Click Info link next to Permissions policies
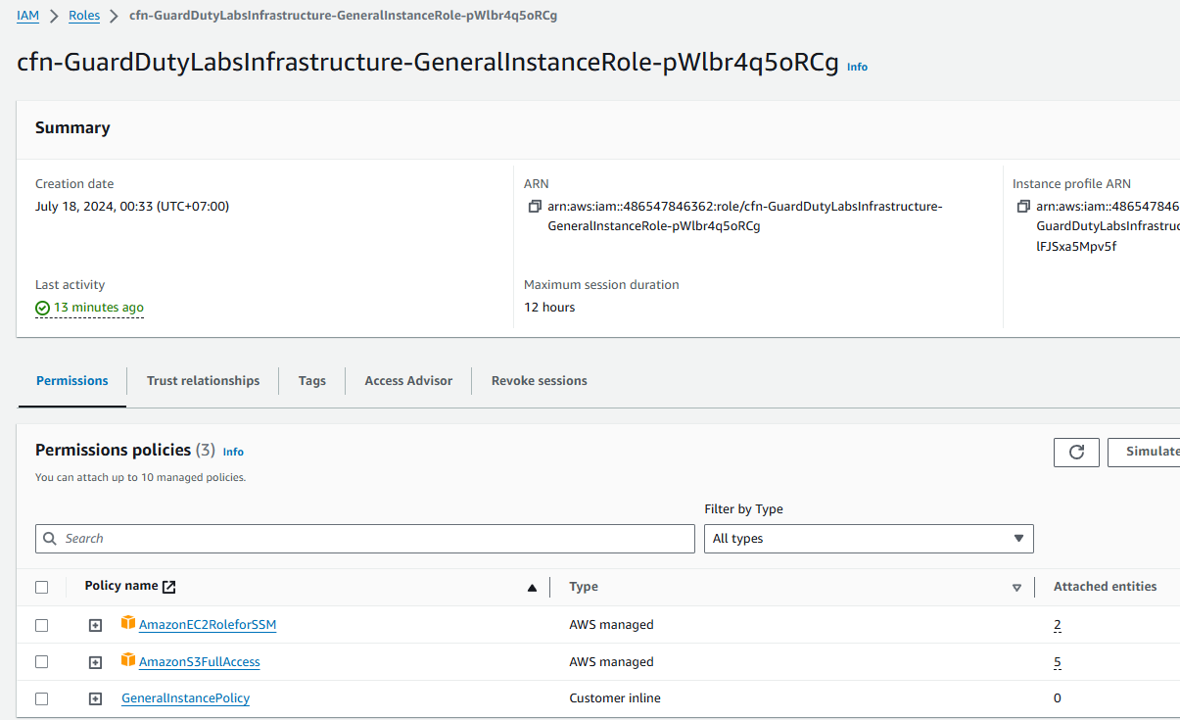 233,452
